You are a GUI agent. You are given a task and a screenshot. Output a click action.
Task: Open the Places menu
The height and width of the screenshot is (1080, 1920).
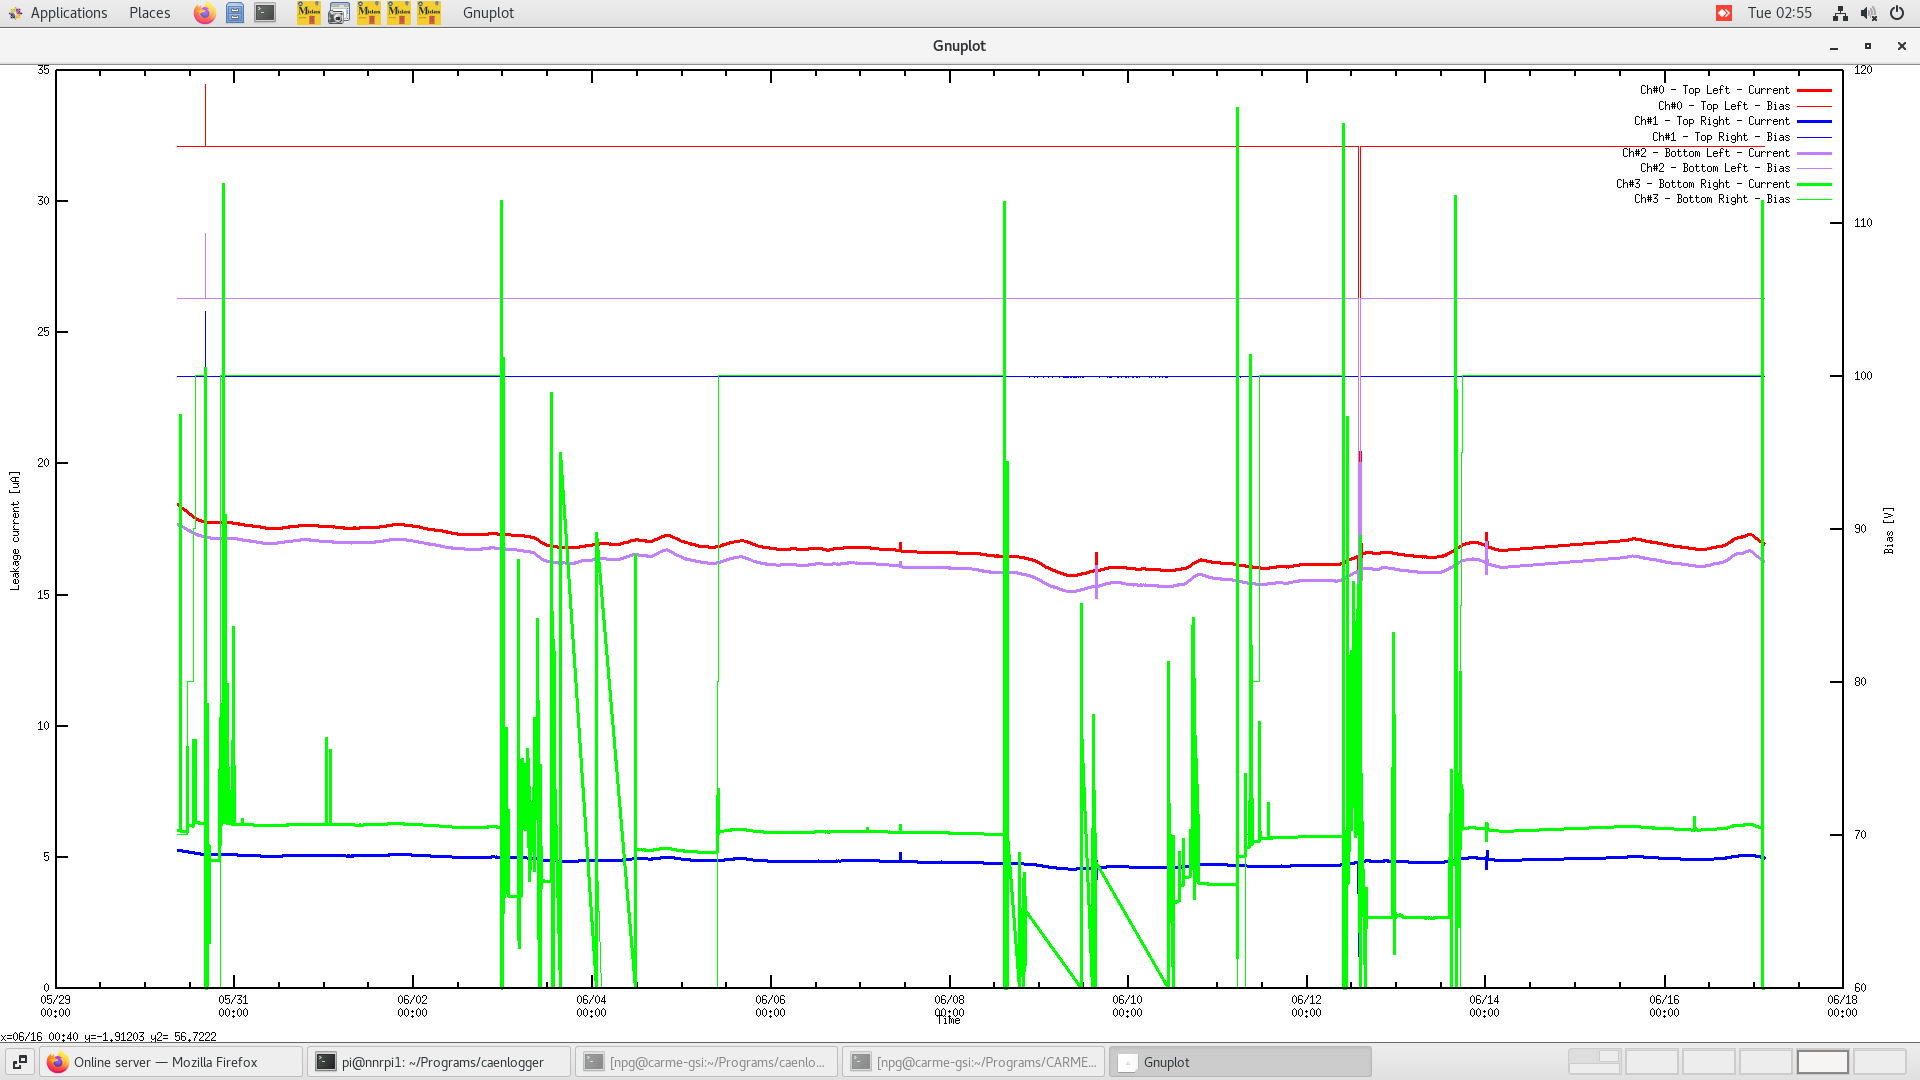pos(149,13)
